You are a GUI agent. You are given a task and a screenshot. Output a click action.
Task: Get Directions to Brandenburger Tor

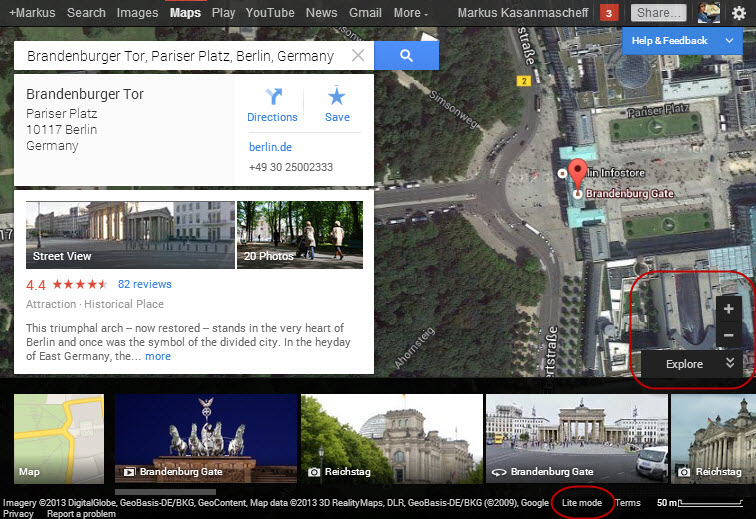tap(272, 105)
